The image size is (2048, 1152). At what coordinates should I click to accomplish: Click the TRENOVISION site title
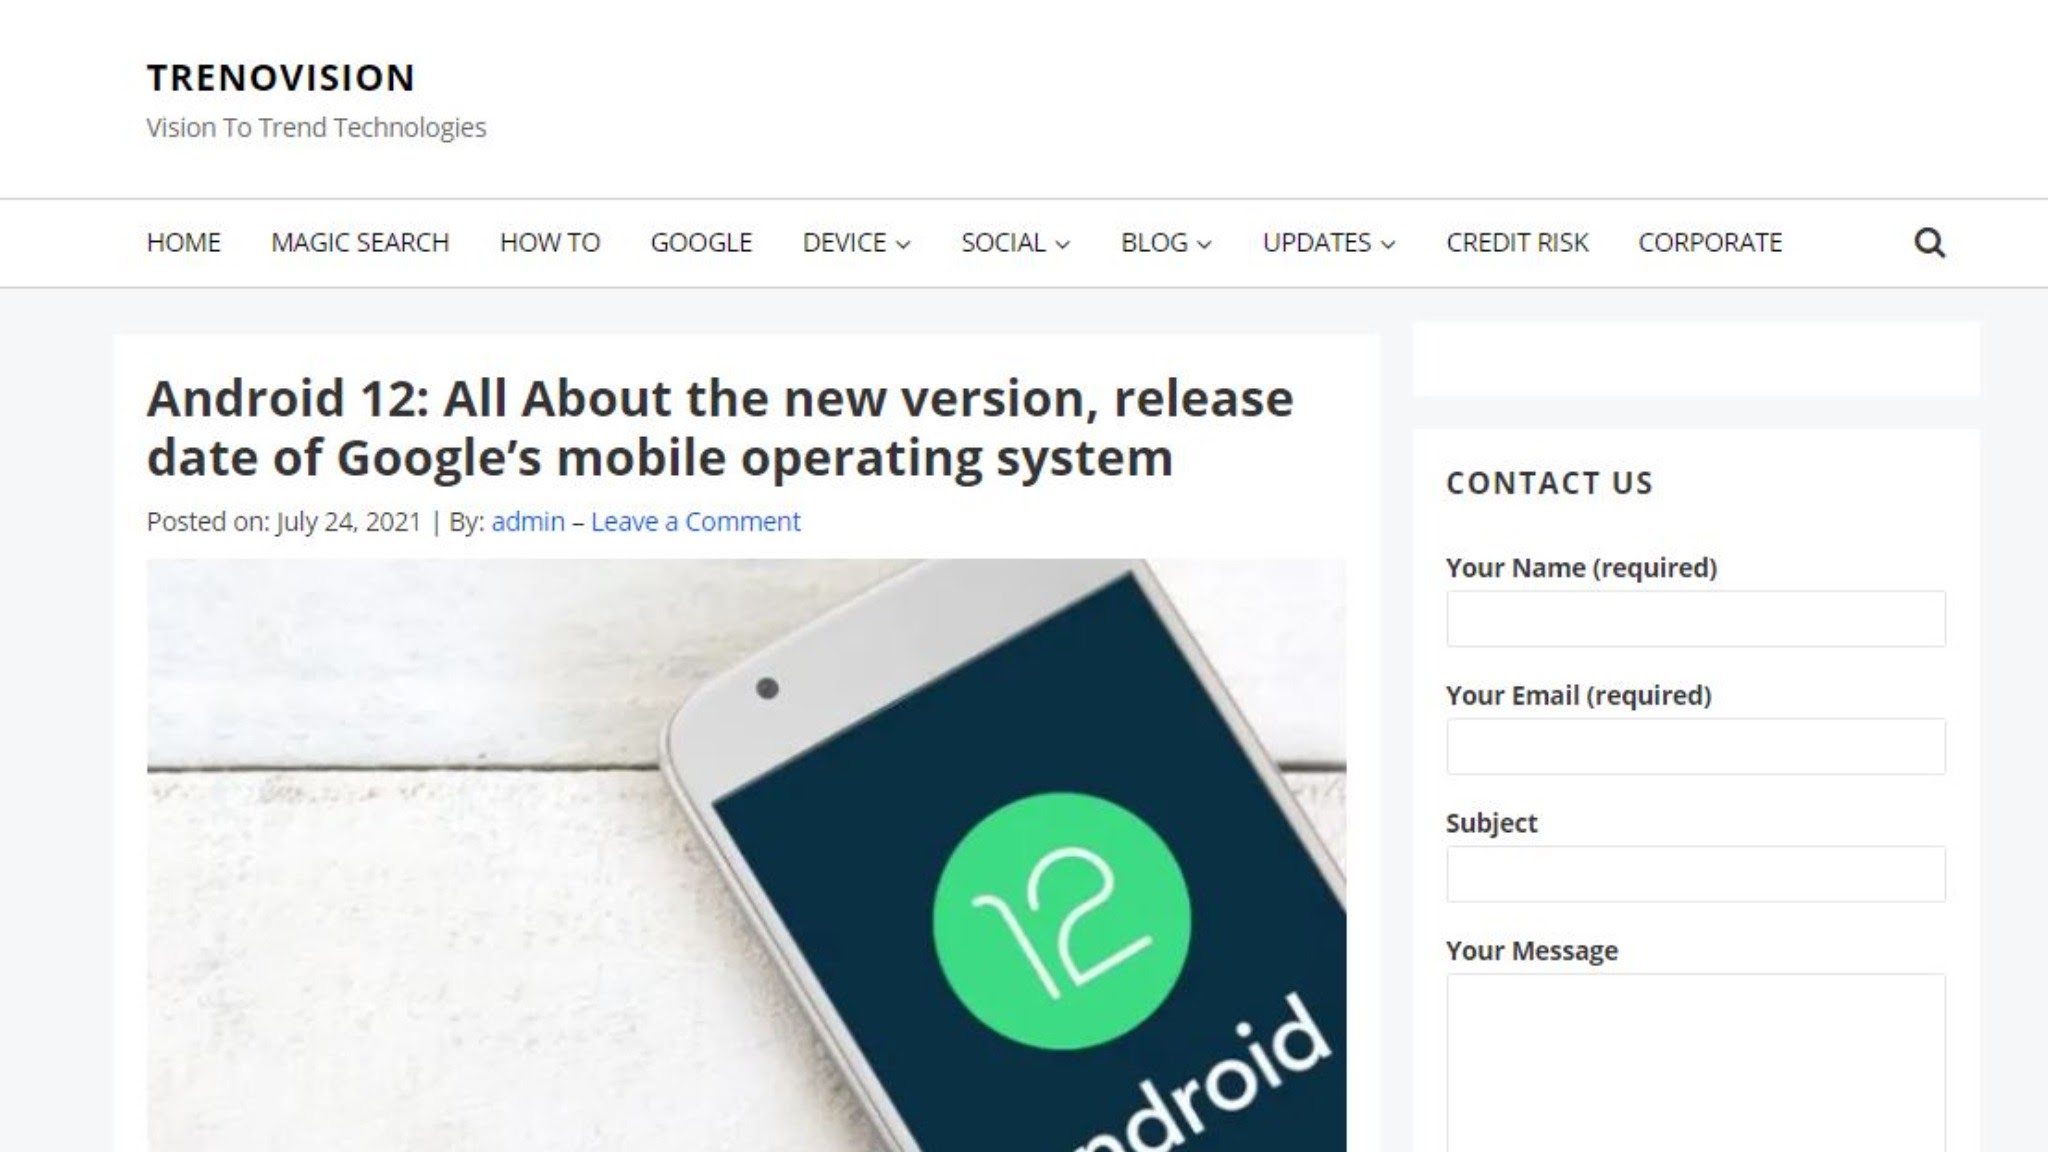[280, 78]
